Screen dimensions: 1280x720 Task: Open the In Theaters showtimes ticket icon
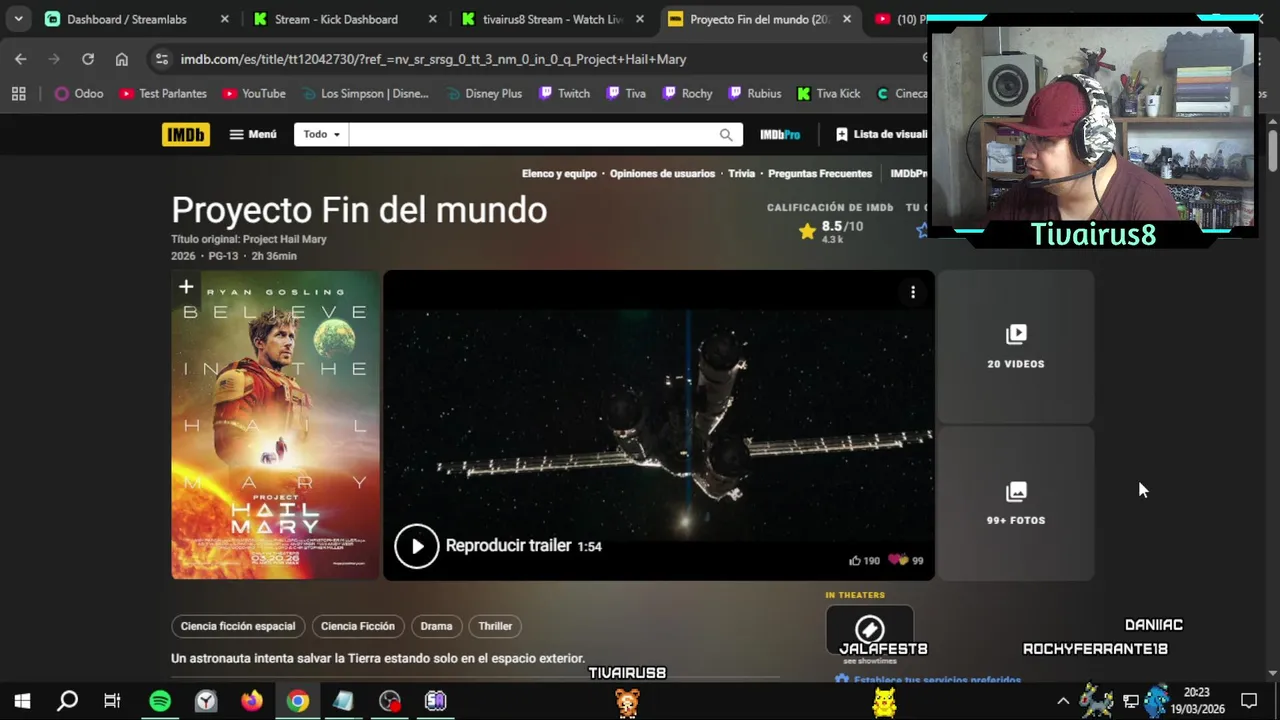[869, 630]
